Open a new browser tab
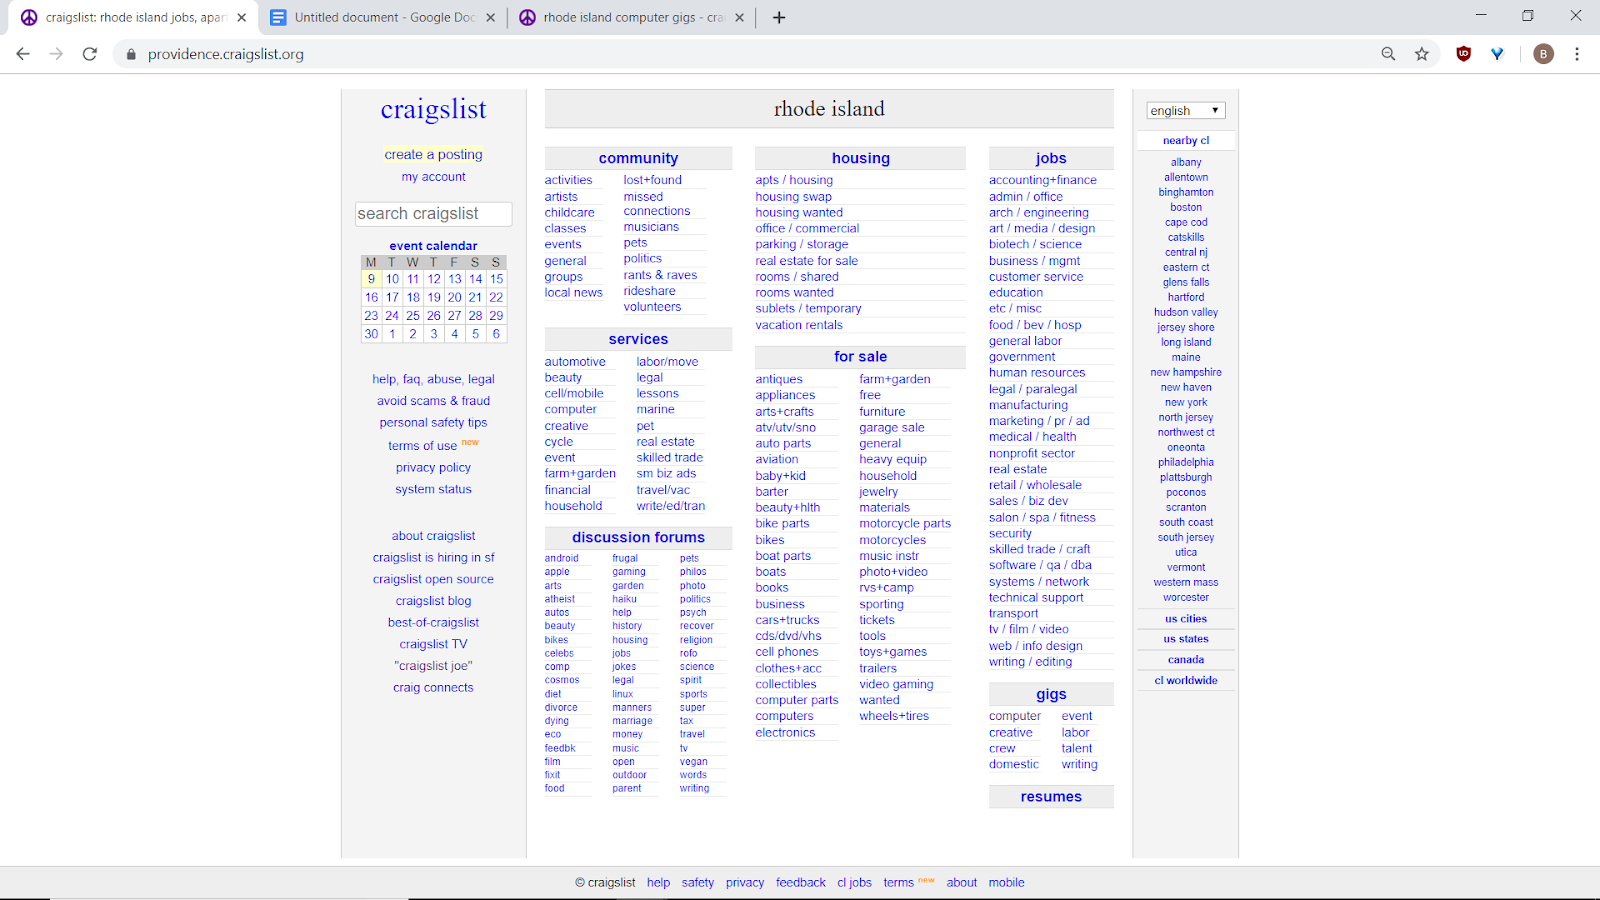 click(779, 17)
